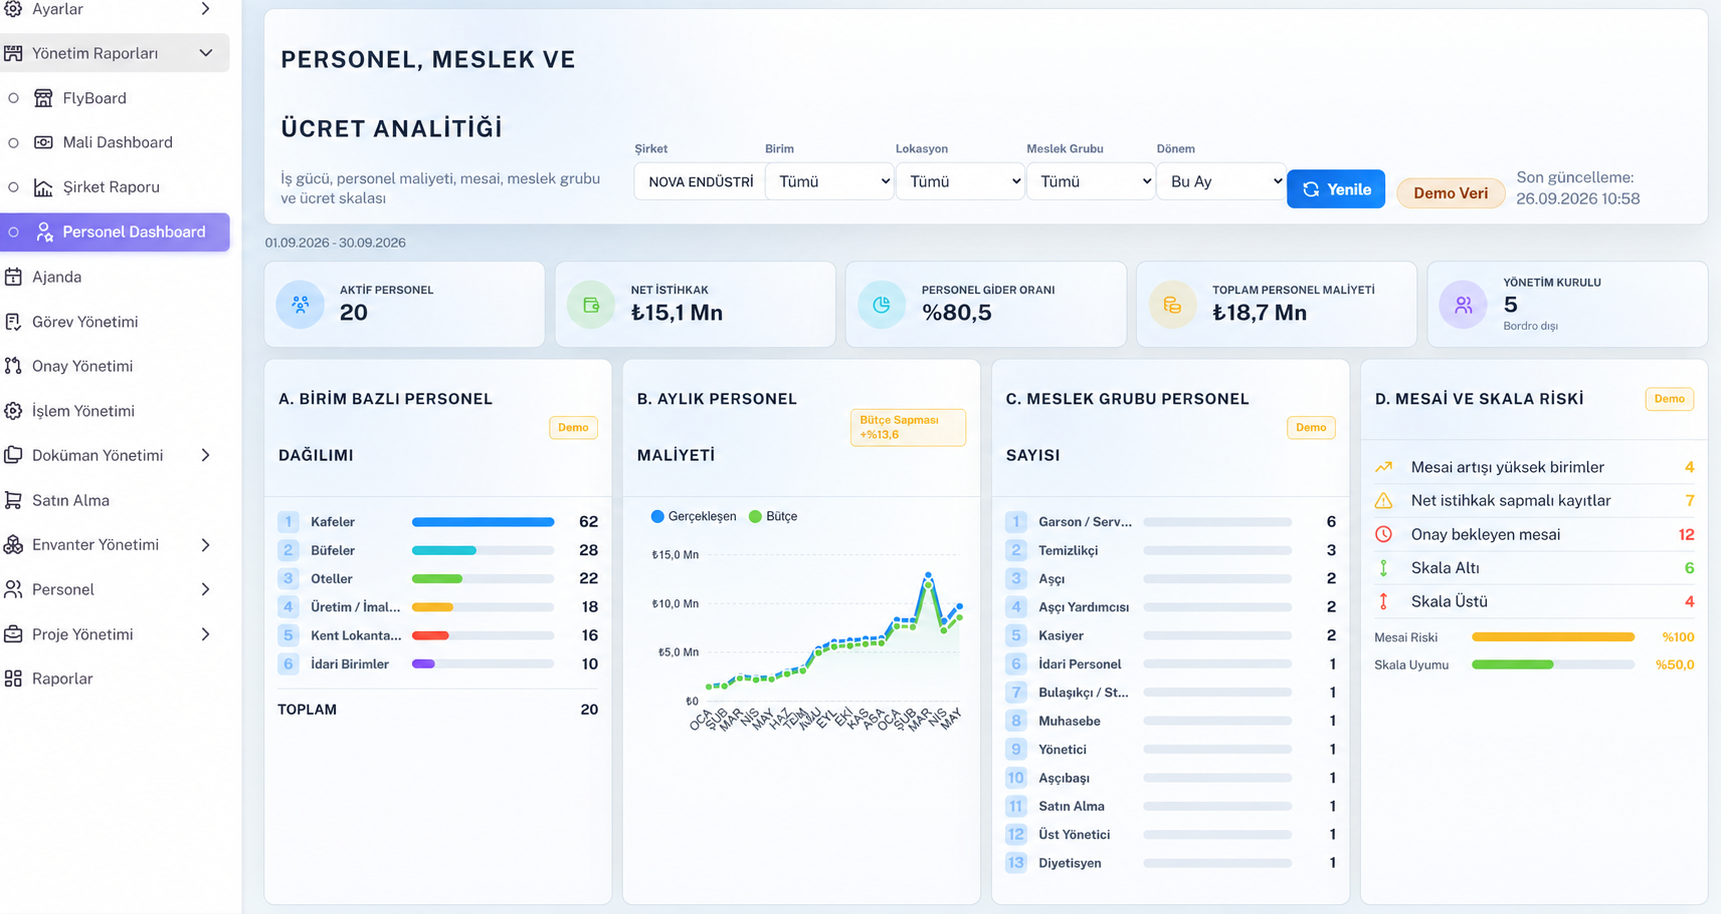The width and height of the screenshot is (1721, 914).
Task: Click the Personel Dashboard person icon
Action: tap(44, 232)
